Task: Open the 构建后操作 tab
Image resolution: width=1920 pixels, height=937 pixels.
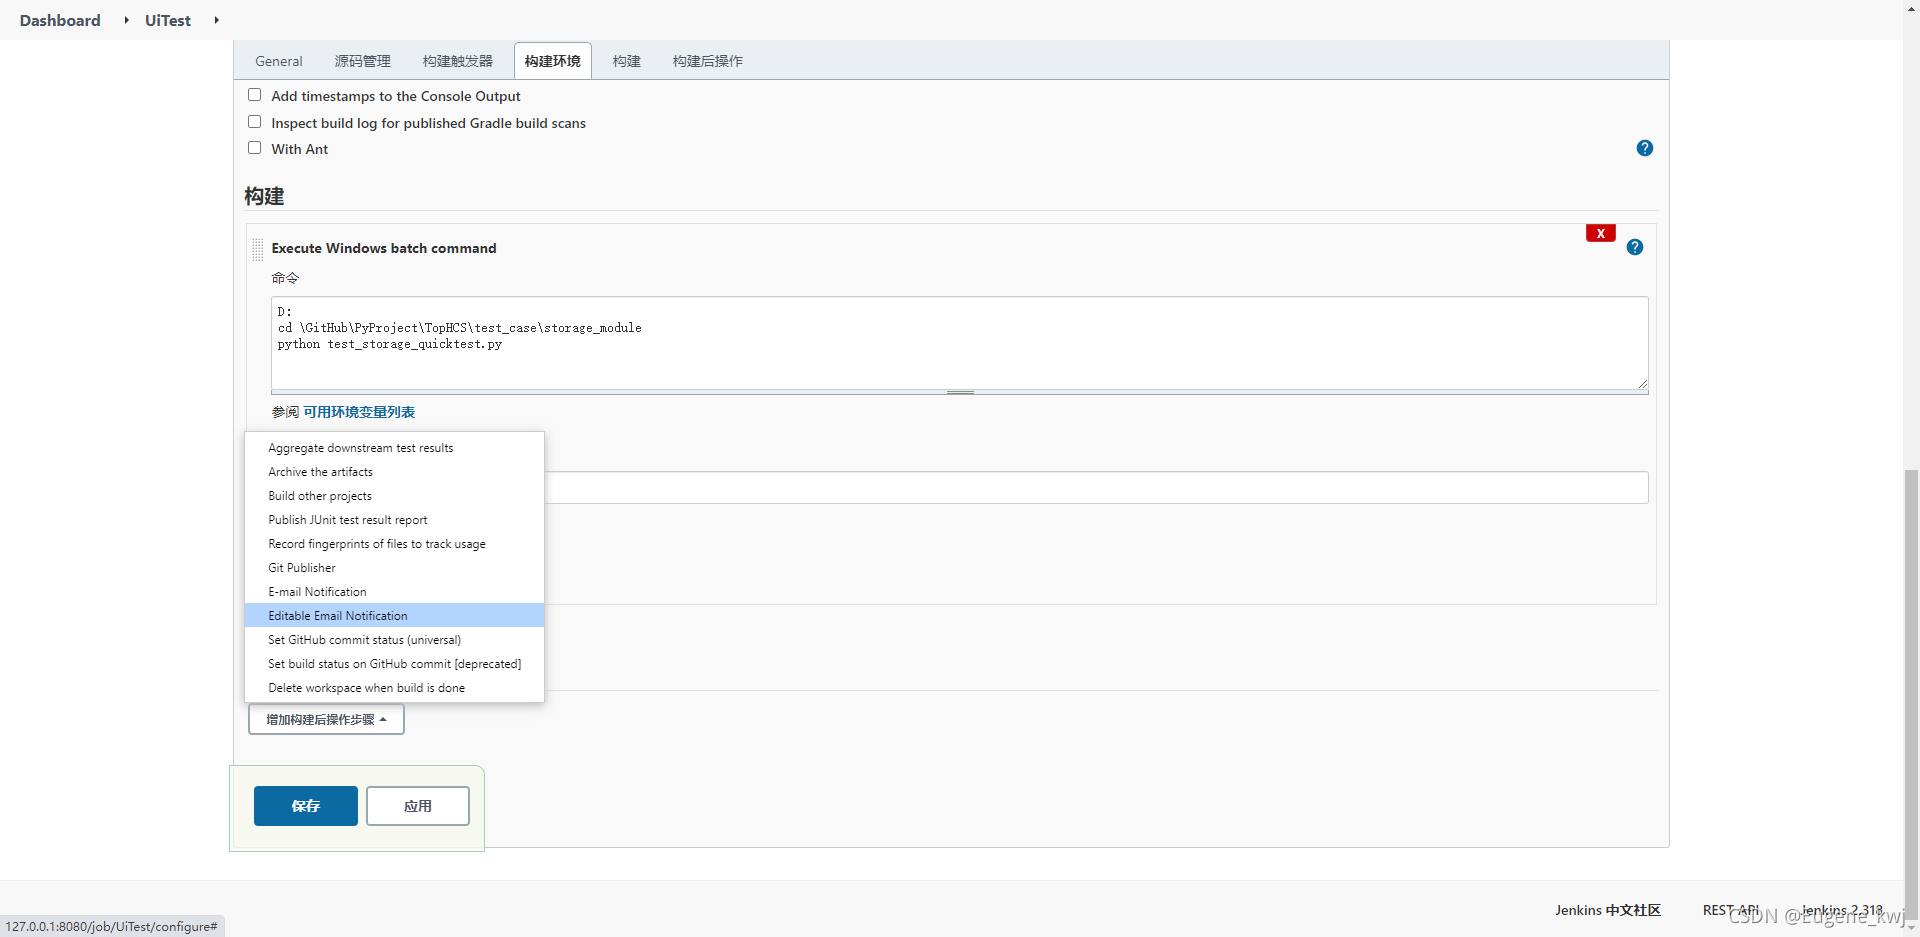Action: [707, 61]
